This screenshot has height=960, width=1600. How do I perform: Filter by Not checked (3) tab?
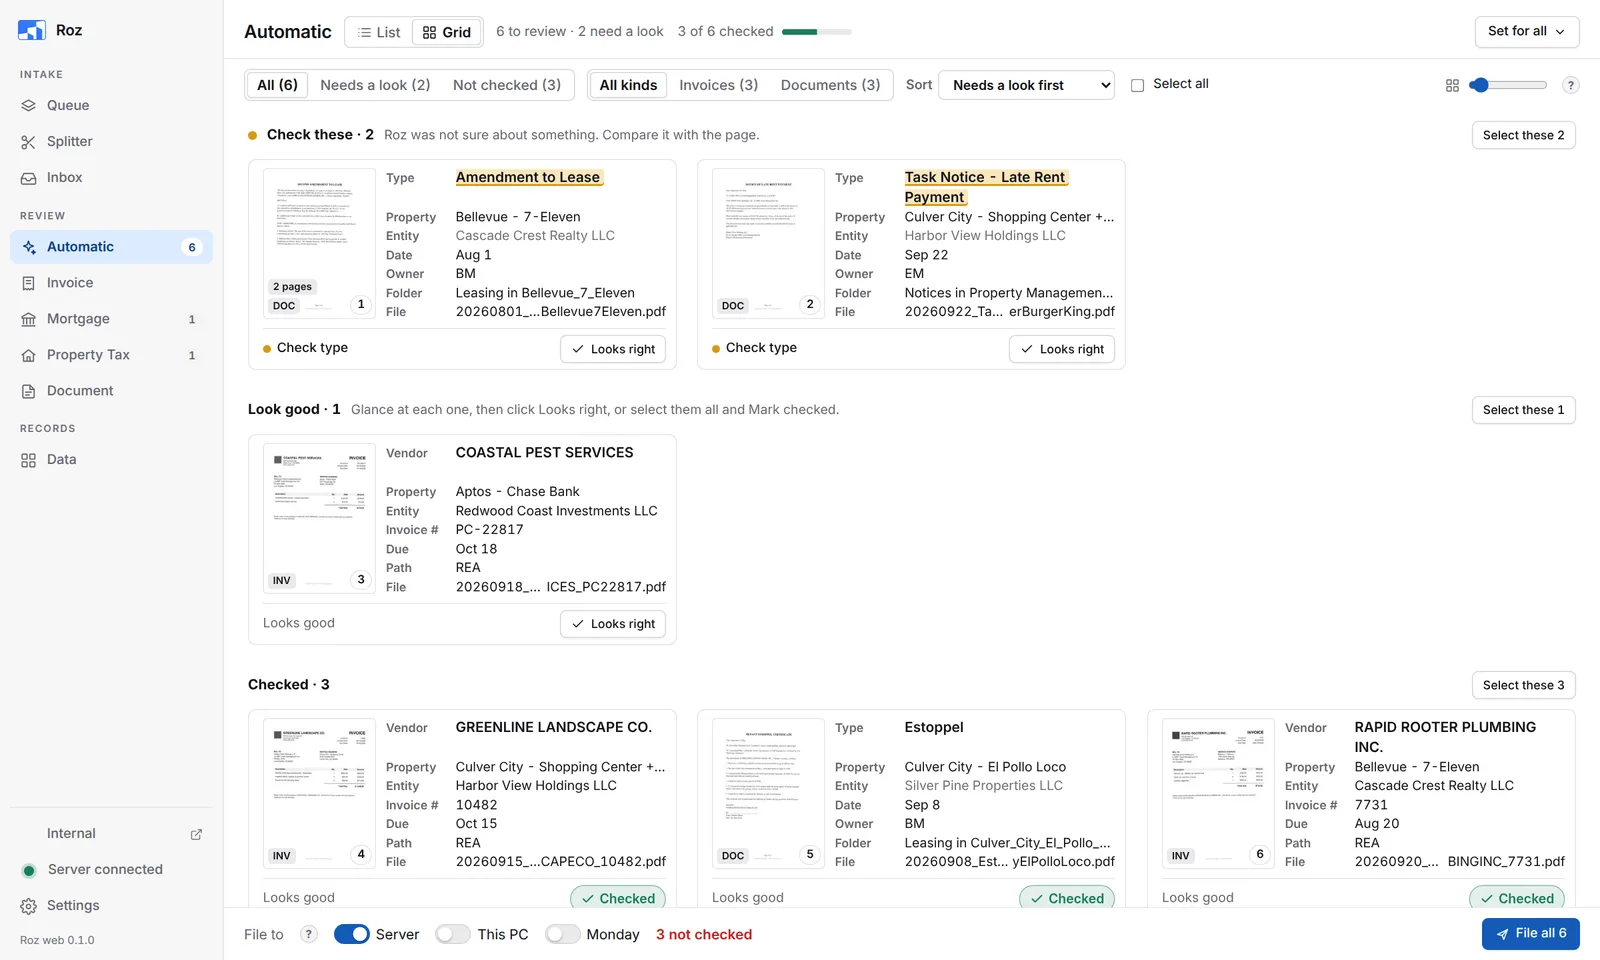point(507,85)
